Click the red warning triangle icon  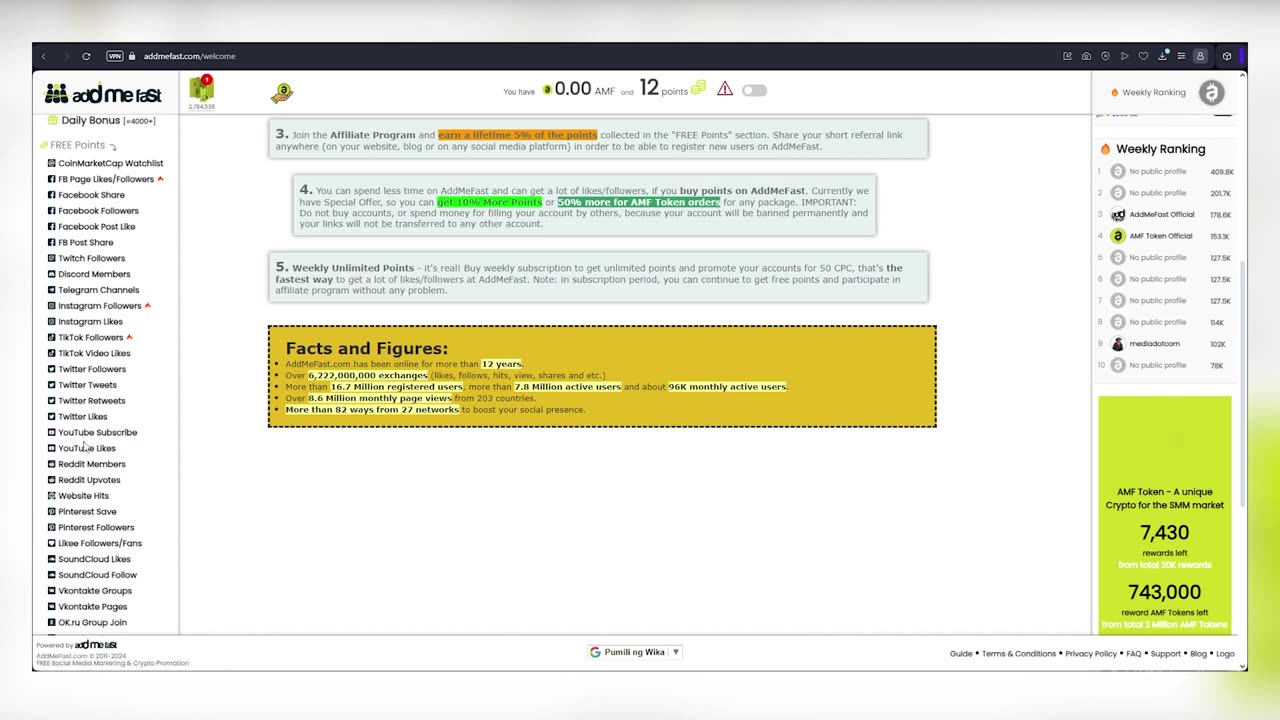point(725,89)
